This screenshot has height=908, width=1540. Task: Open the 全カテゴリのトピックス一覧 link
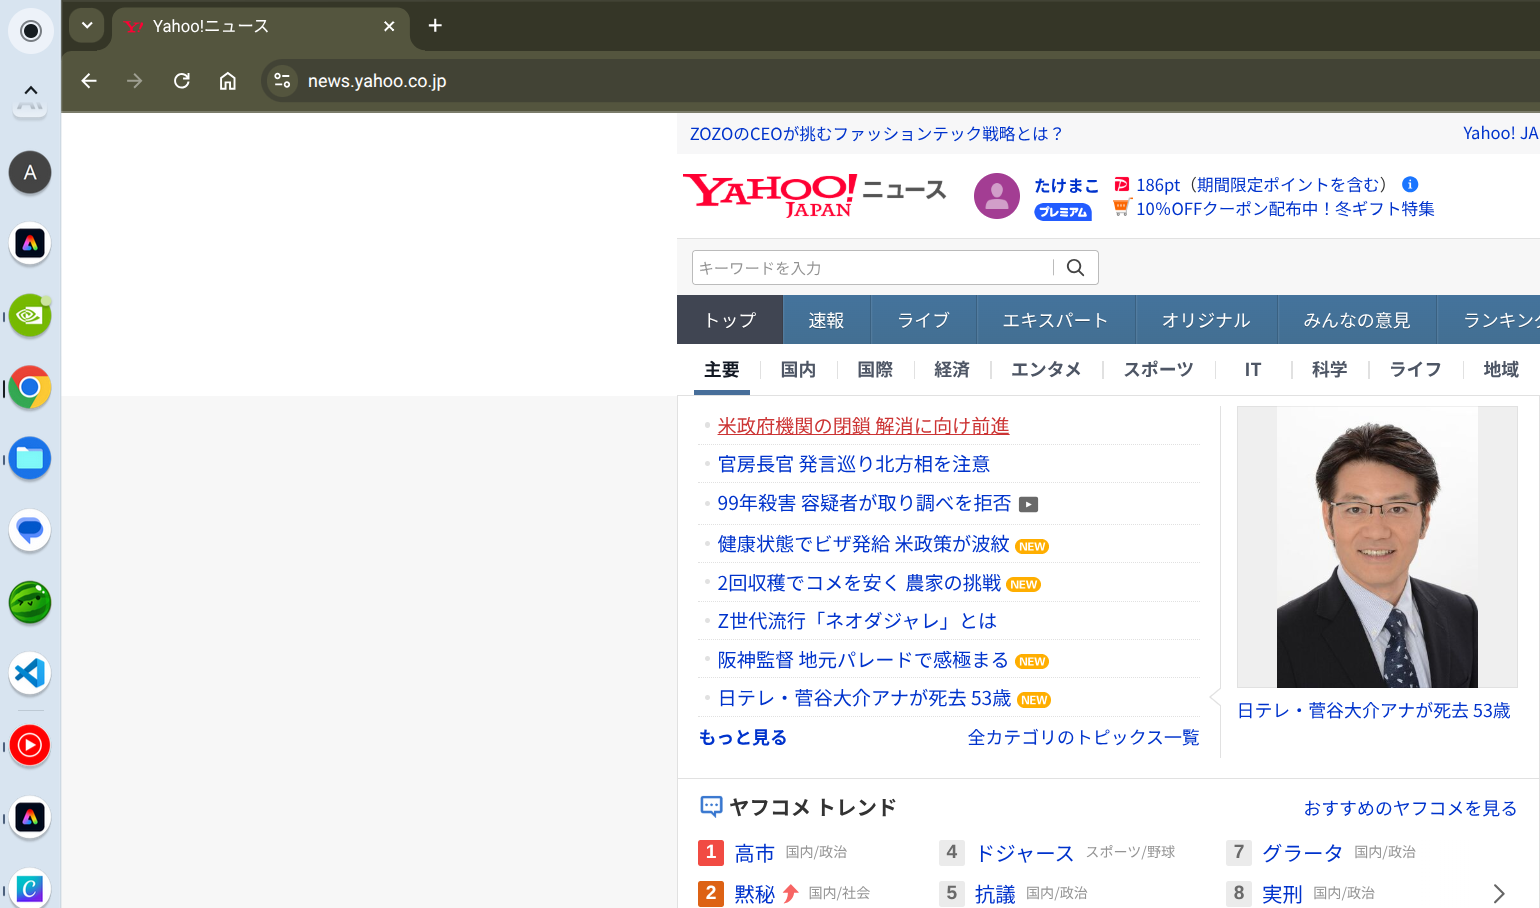pos(1083,738)
